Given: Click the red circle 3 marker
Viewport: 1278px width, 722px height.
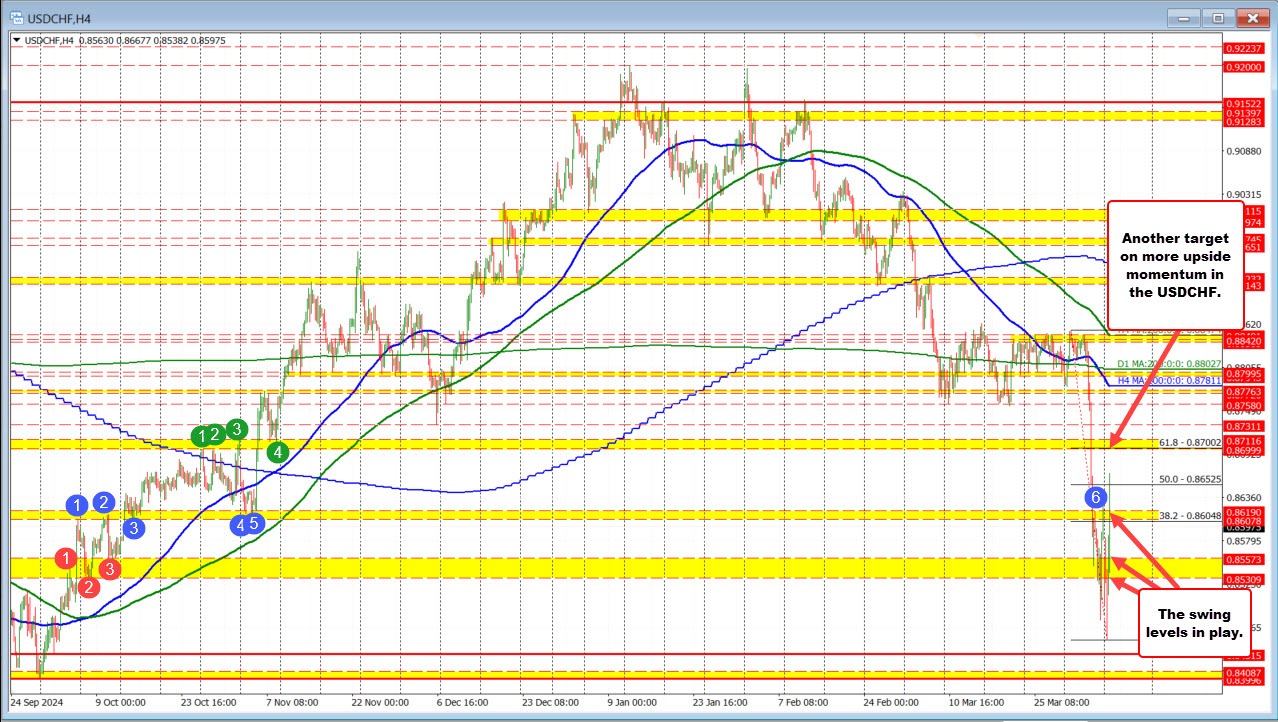Looking at the screenshot, I should click(111, 568).
